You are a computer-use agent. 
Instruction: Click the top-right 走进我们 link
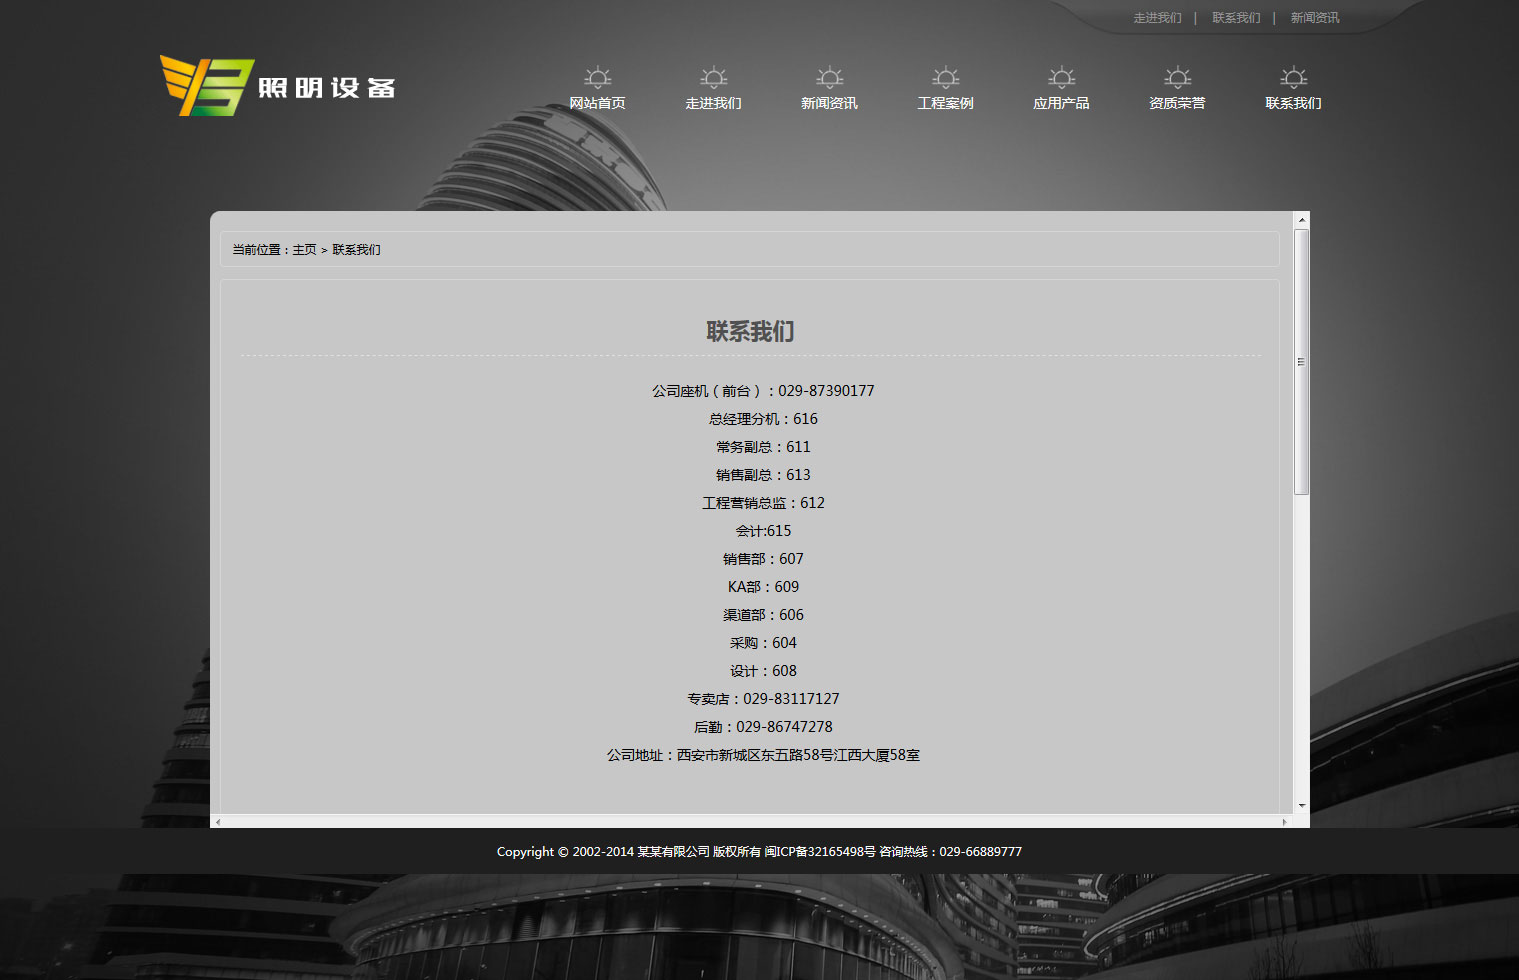1157,18
